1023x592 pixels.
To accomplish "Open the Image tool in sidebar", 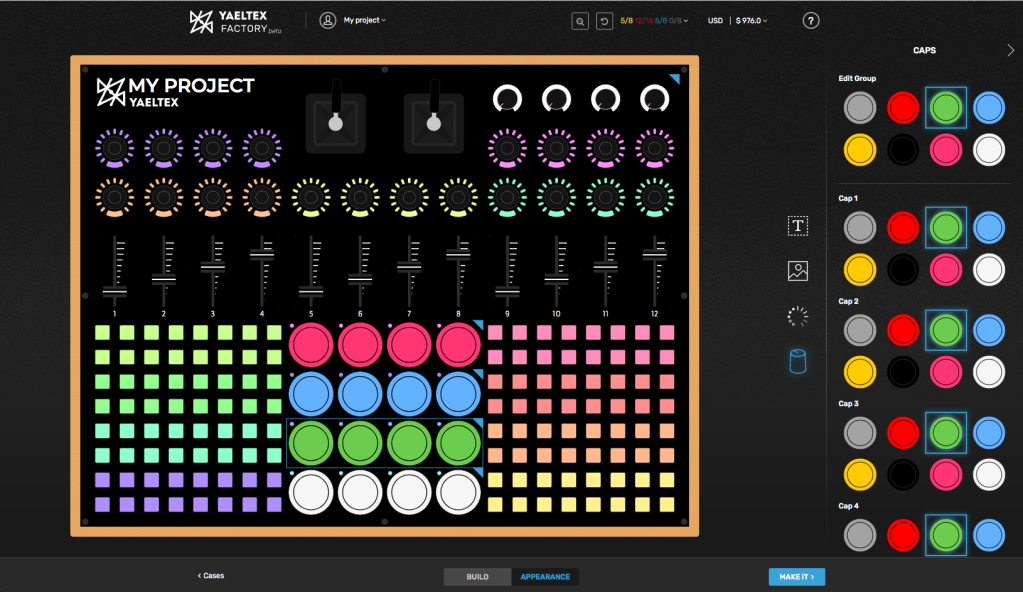I will [798, 270].
